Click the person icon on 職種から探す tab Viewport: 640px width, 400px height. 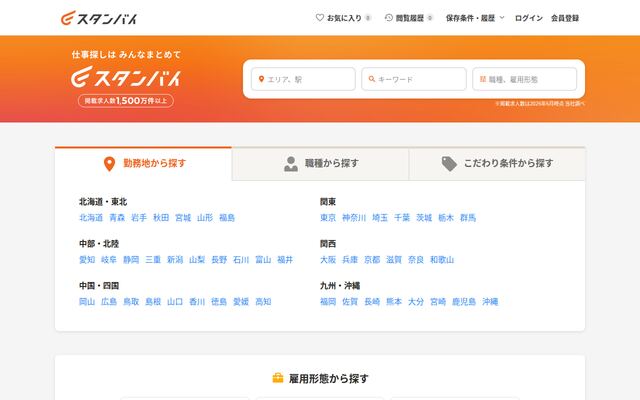click(291, 164)
